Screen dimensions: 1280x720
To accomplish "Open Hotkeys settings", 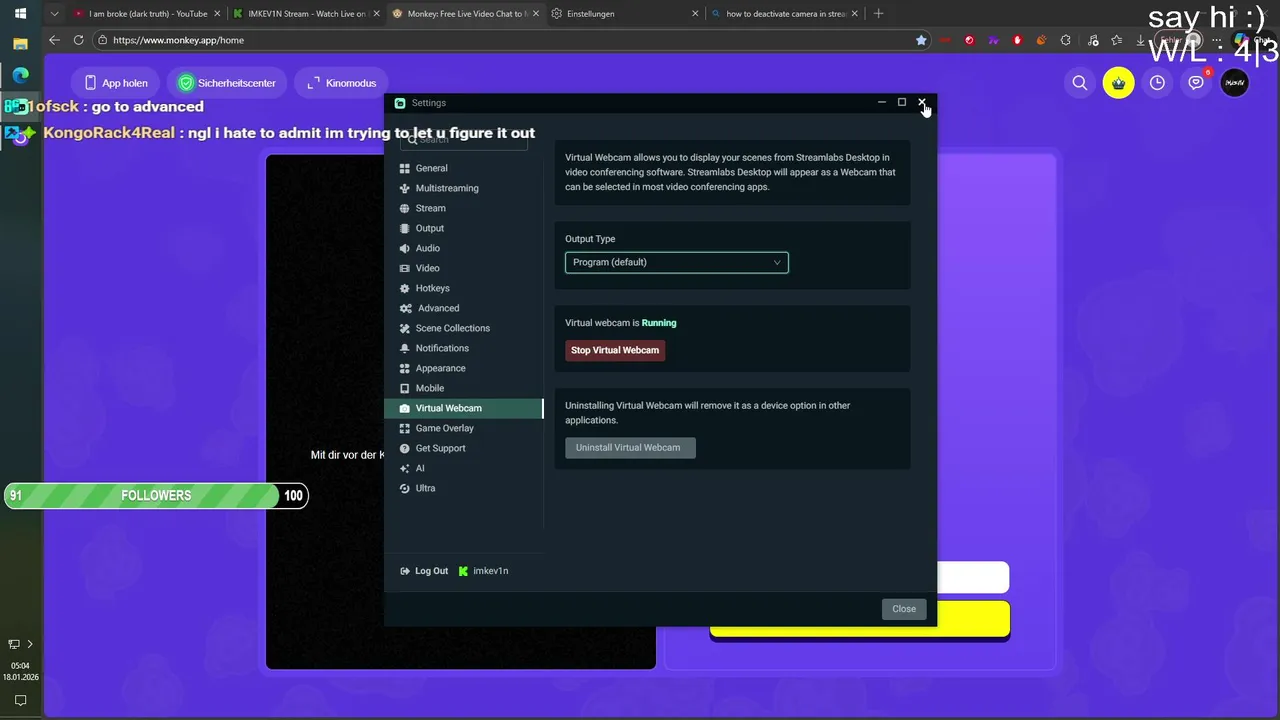I will pos(464,288).
